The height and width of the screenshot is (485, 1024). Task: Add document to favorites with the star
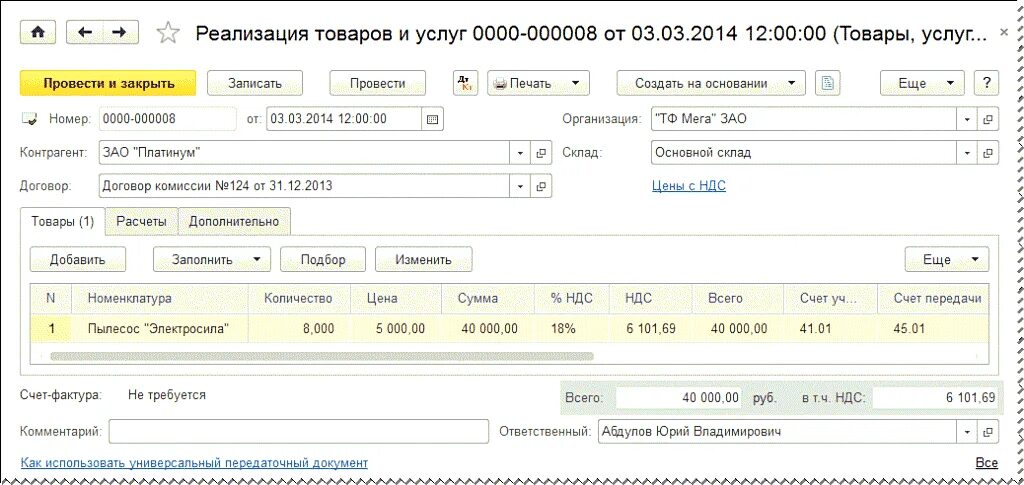coord(168,33)
